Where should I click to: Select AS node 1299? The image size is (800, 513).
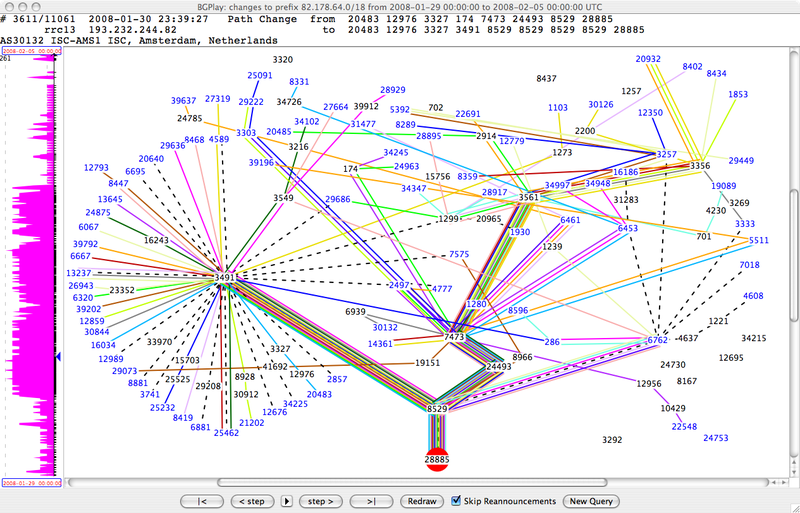click(449, 218)
